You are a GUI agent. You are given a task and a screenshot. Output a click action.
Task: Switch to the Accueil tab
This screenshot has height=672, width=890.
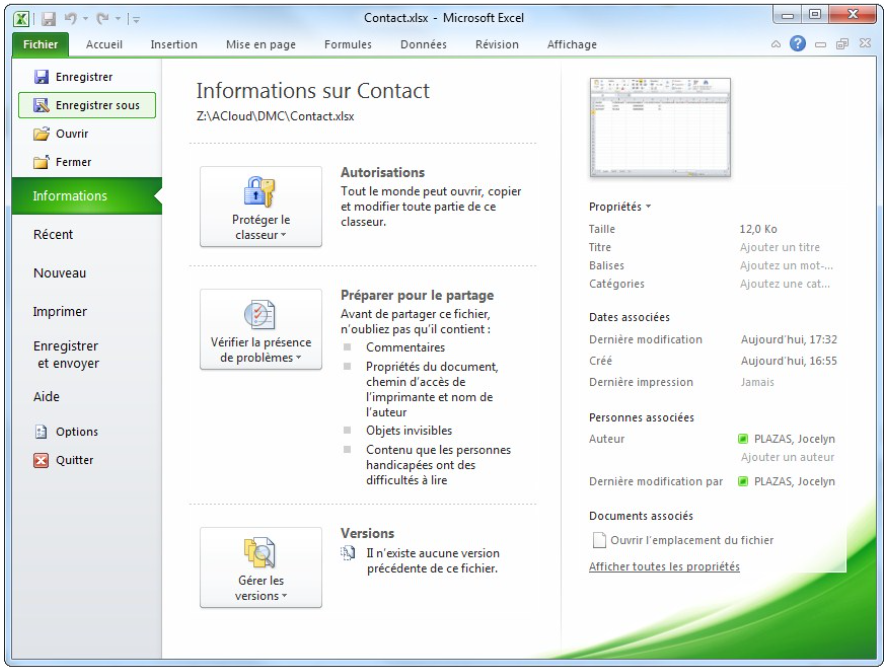[x=104, y=44]
